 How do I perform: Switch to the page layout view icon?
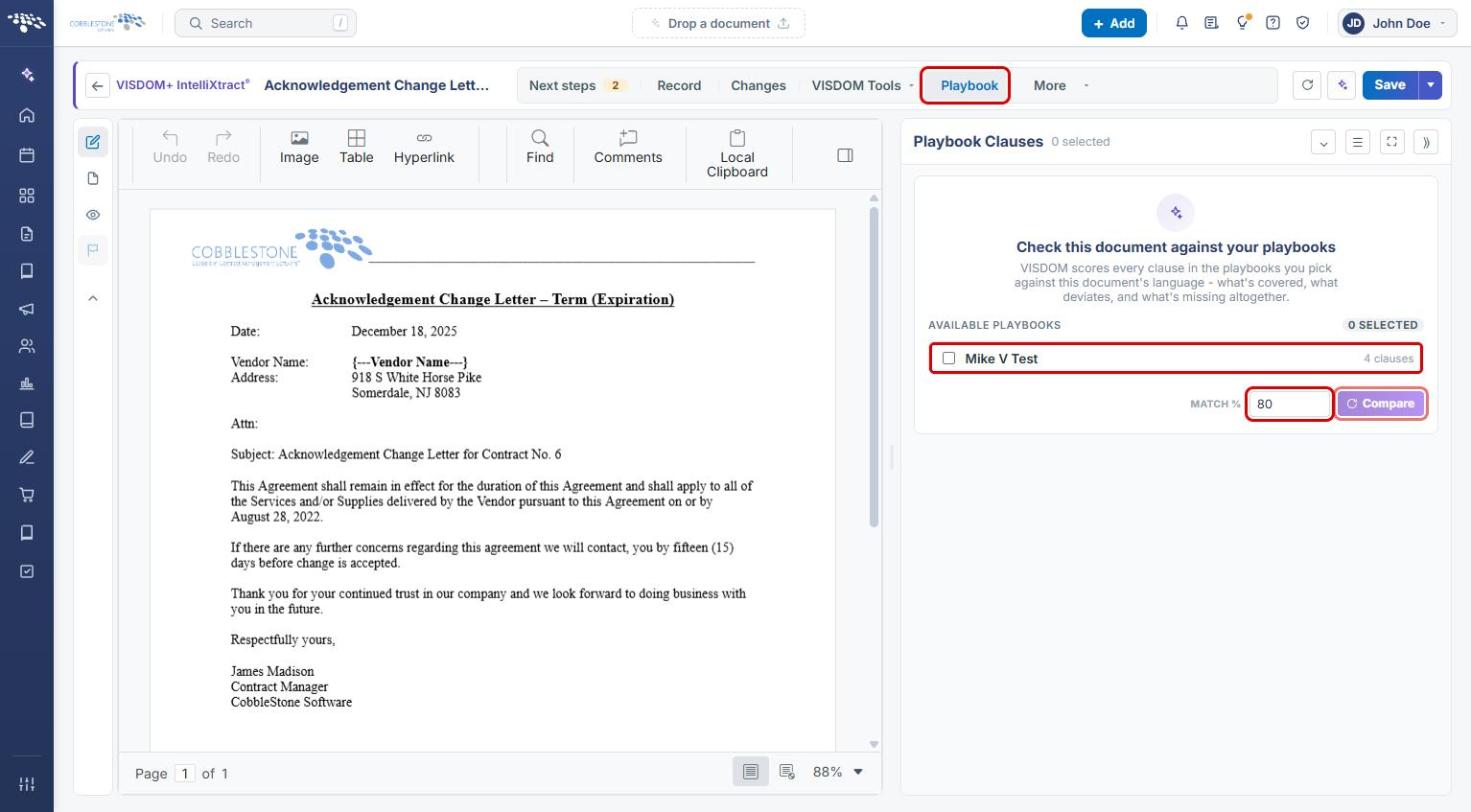(x=751, y=772)
